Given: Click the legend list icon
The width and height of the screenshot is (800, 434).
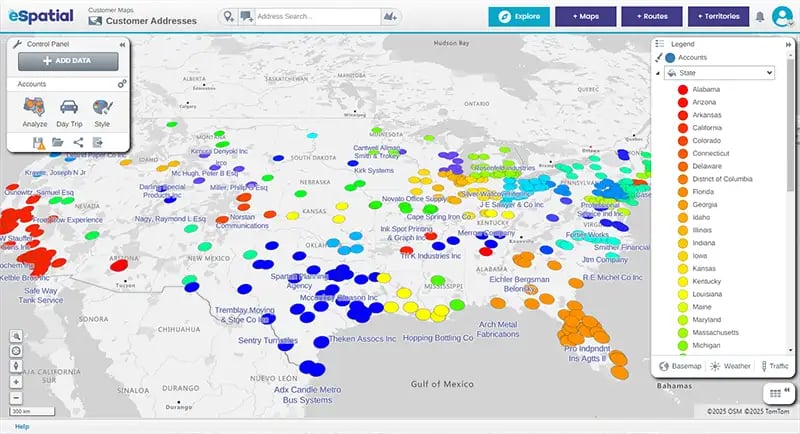Looking at the screenshot, I should coord(660,44).
